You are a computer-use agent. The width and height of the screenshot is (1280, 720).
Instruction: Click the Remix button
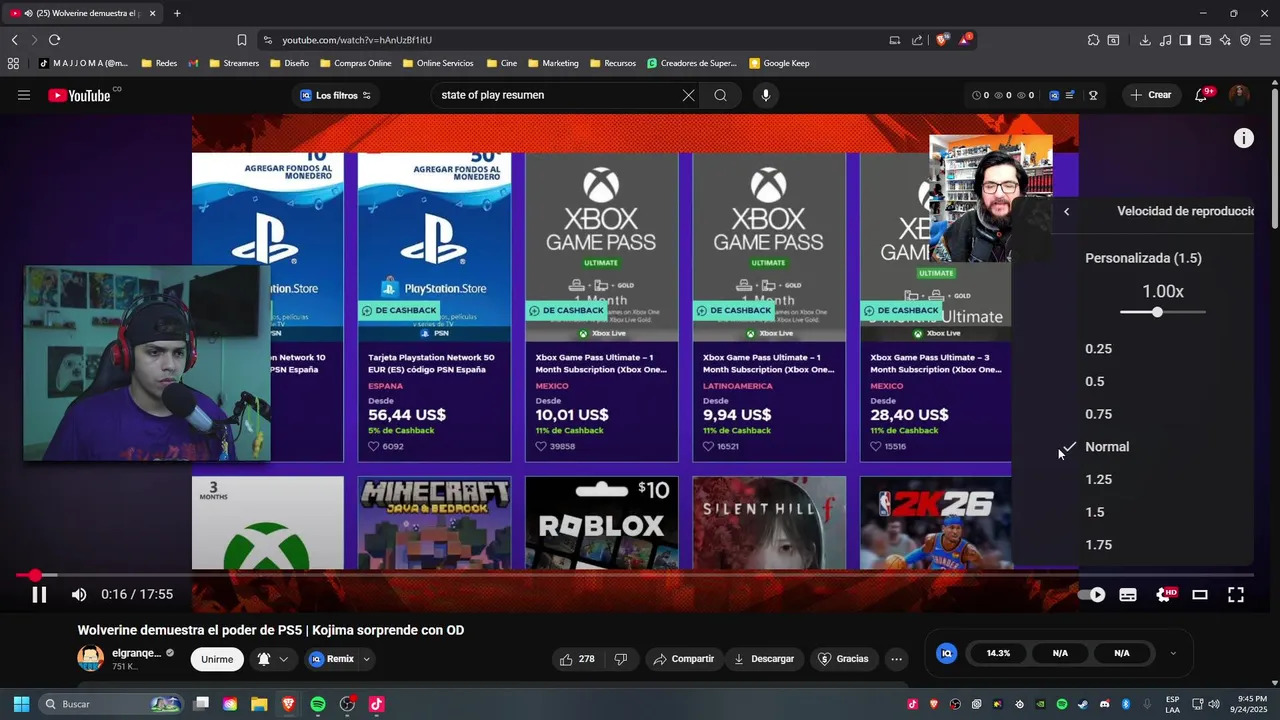point(331,659)
